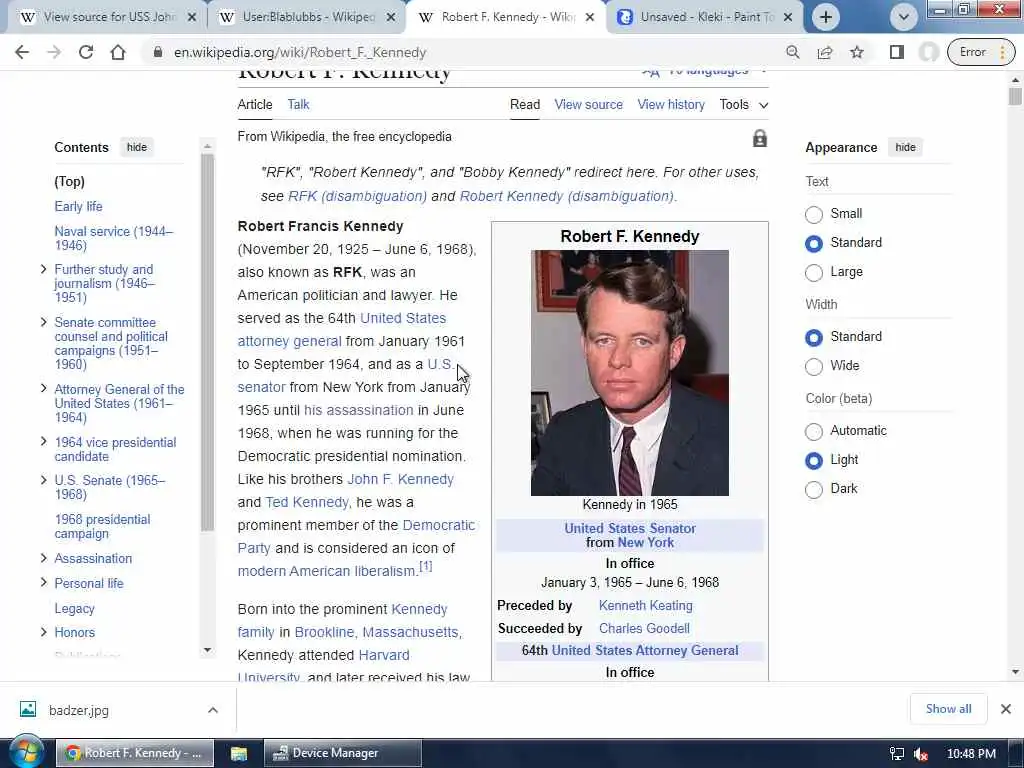Image resolution: width=1024 pixels, height=768 pixels.
Task: Open download item options chevron
Action: [x=213, y=710]
